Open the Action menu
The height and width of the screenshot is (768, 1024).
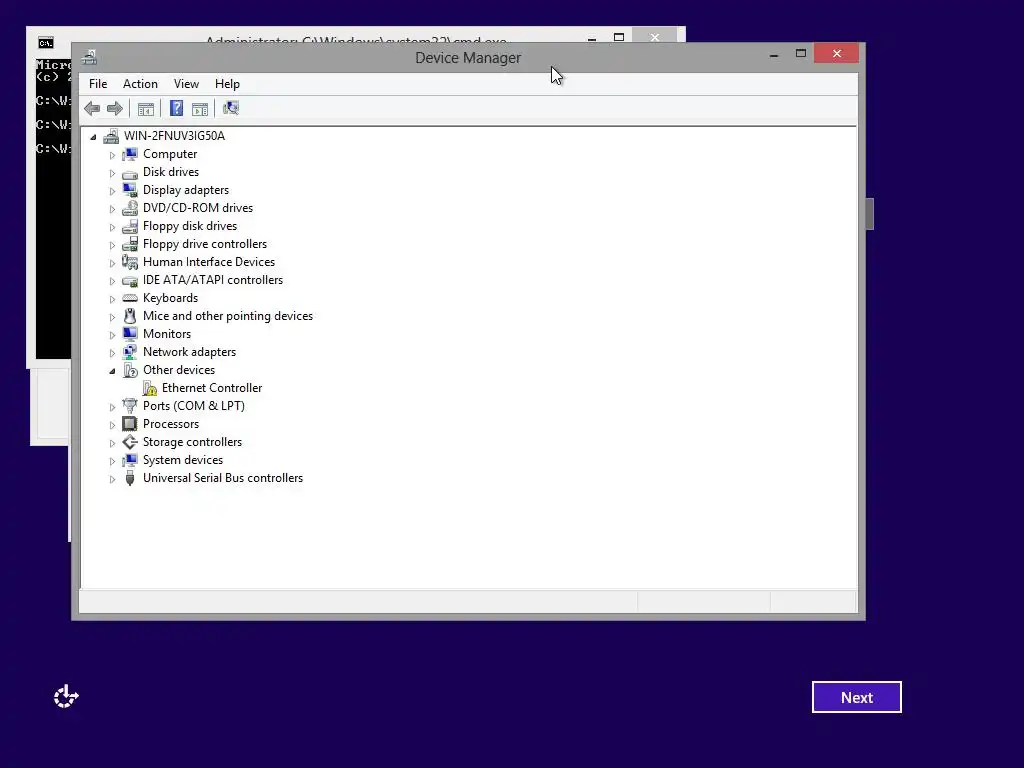(x=140, y=84)
